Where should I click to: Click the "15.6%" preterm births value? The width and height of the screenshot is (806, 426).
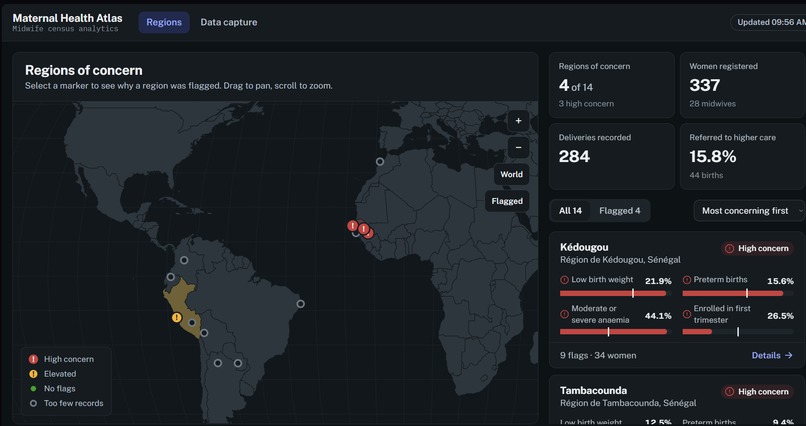pos(781,281)
